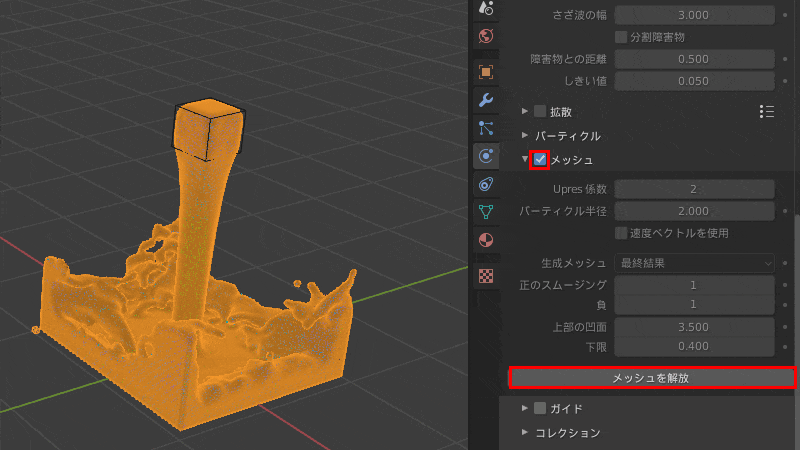
Task: Open the World properties tab icon
Action: click(486, 36)
